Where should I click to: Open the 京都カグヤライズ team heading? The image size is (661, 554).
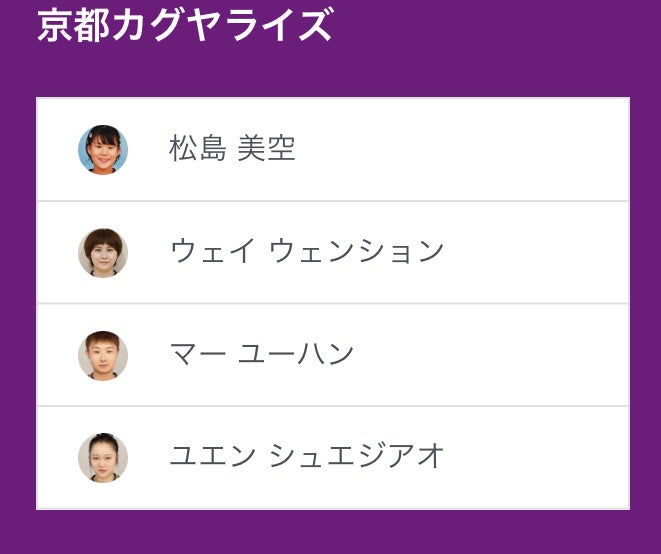click(x=184, y=26)
